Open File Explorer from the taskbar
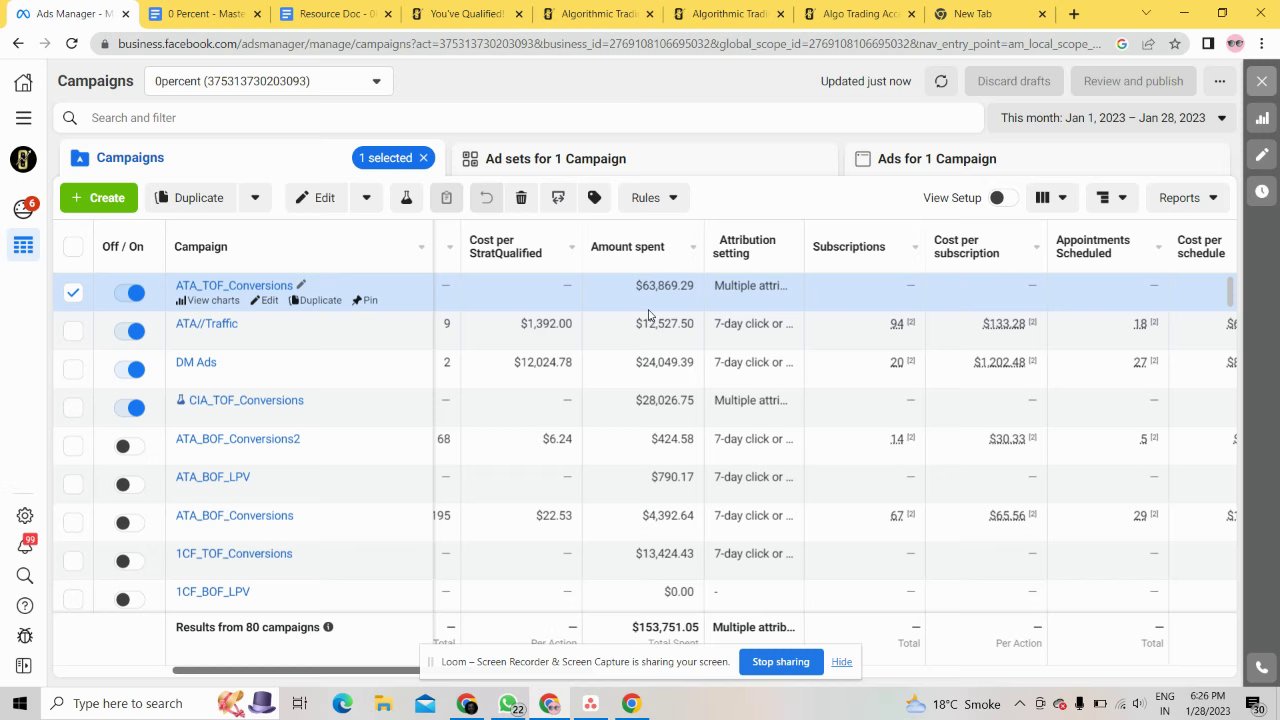This screenshot has height=720, width=1280. tap(384, 704)
